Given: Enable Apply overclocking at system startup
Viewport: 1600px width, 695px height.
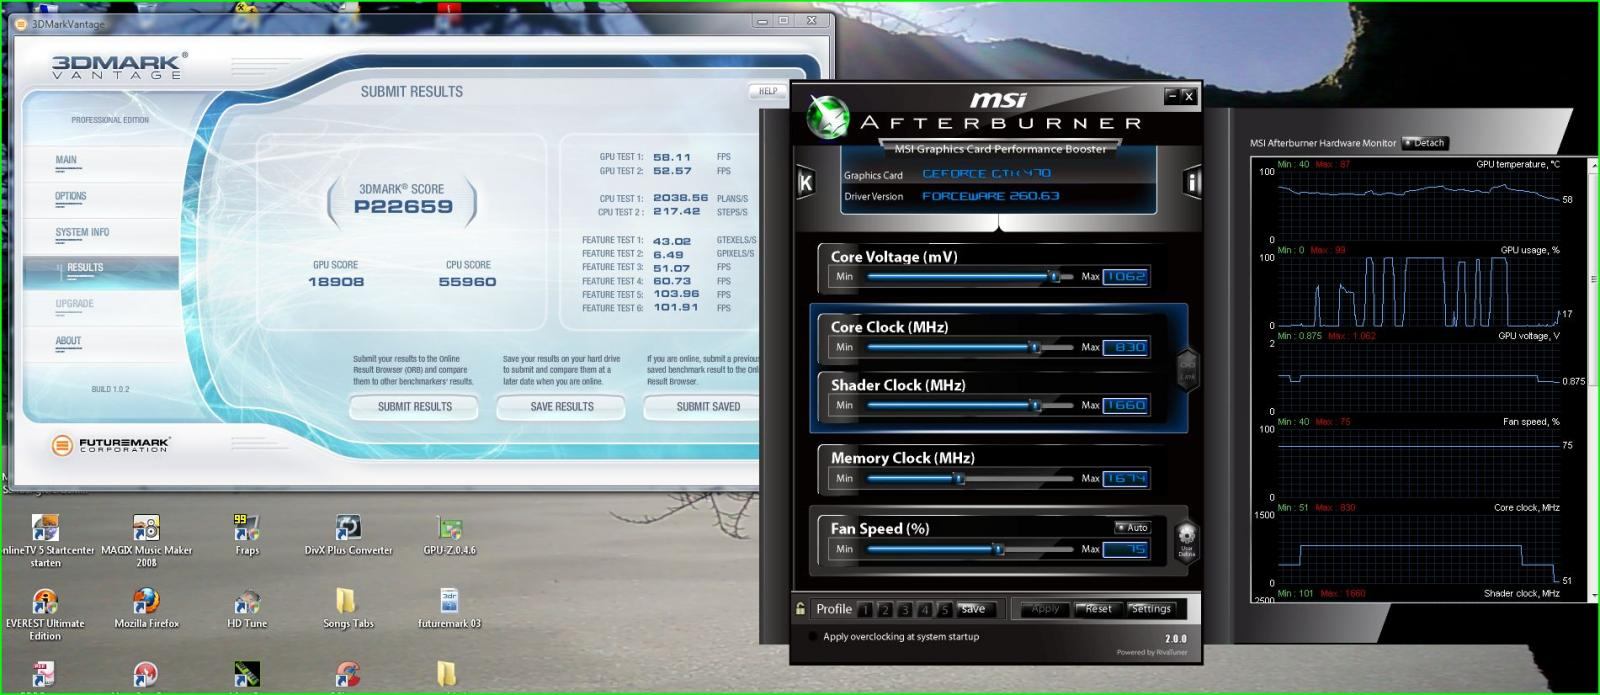Looking at the screenshot, I should point(812,636).
